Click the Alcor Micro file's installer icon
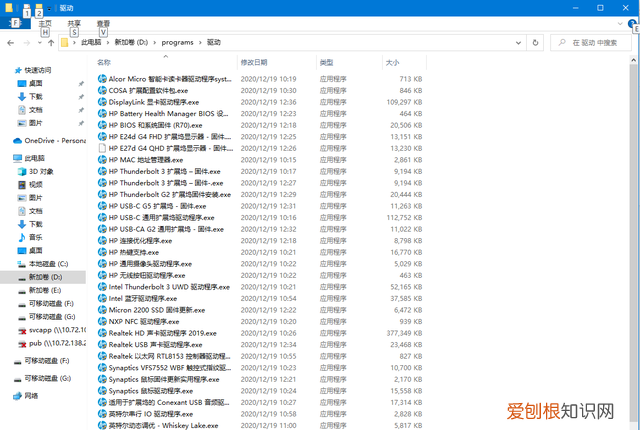 click(x=102, y=79)
